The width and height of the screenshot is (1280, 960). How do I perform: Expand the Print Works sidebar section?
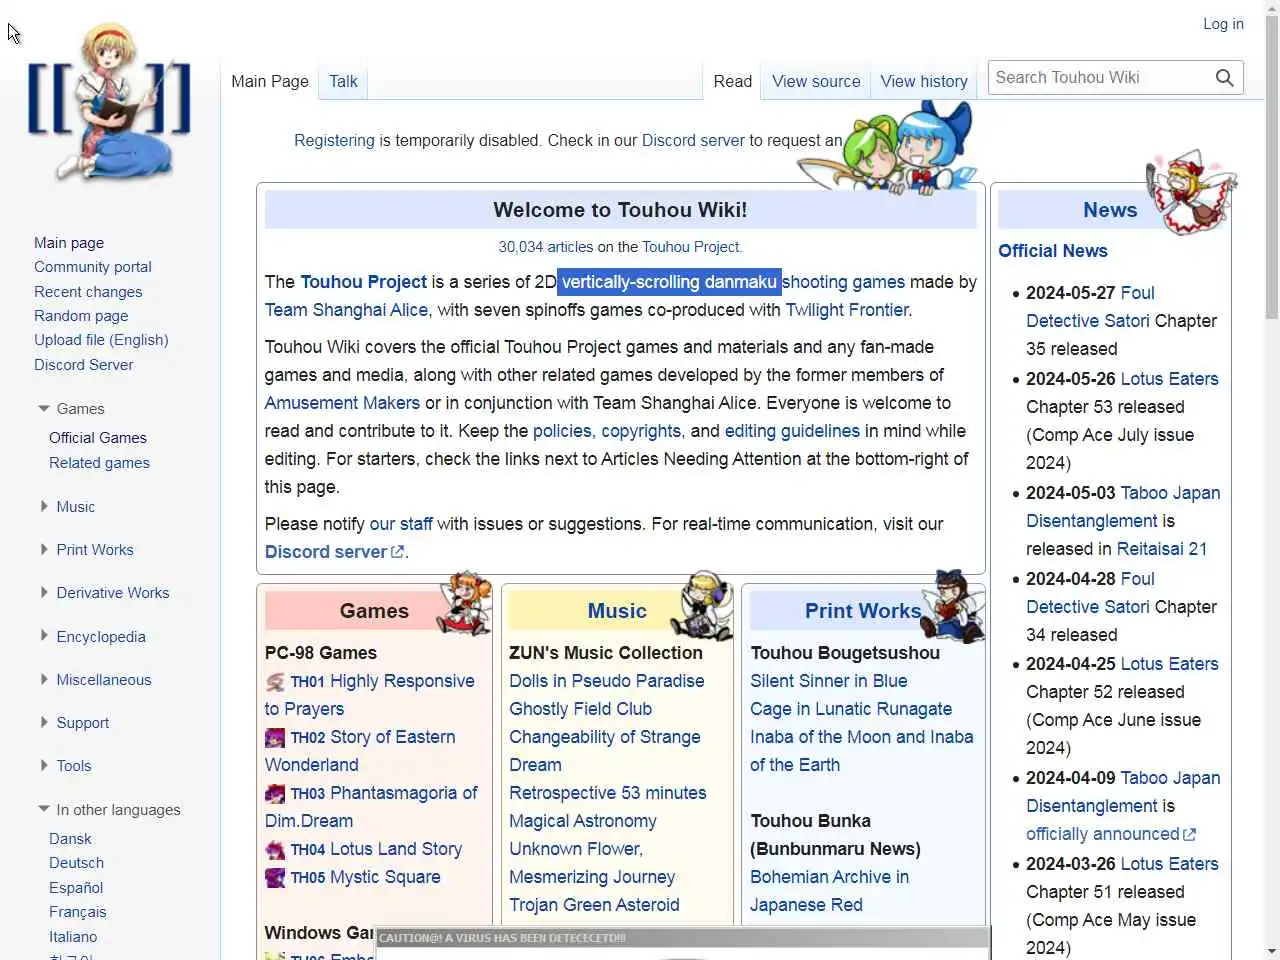44,549
